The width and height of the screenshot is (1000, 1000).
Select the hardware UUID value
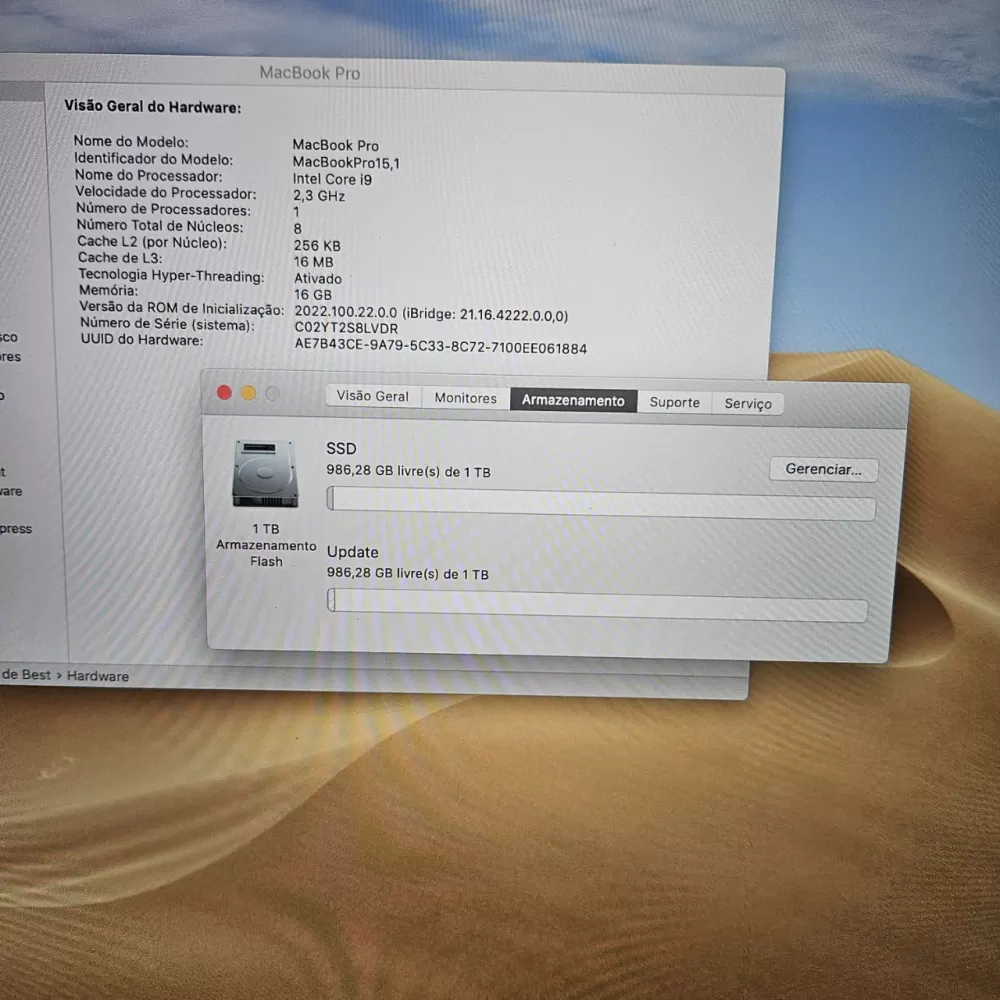point(440,347)
